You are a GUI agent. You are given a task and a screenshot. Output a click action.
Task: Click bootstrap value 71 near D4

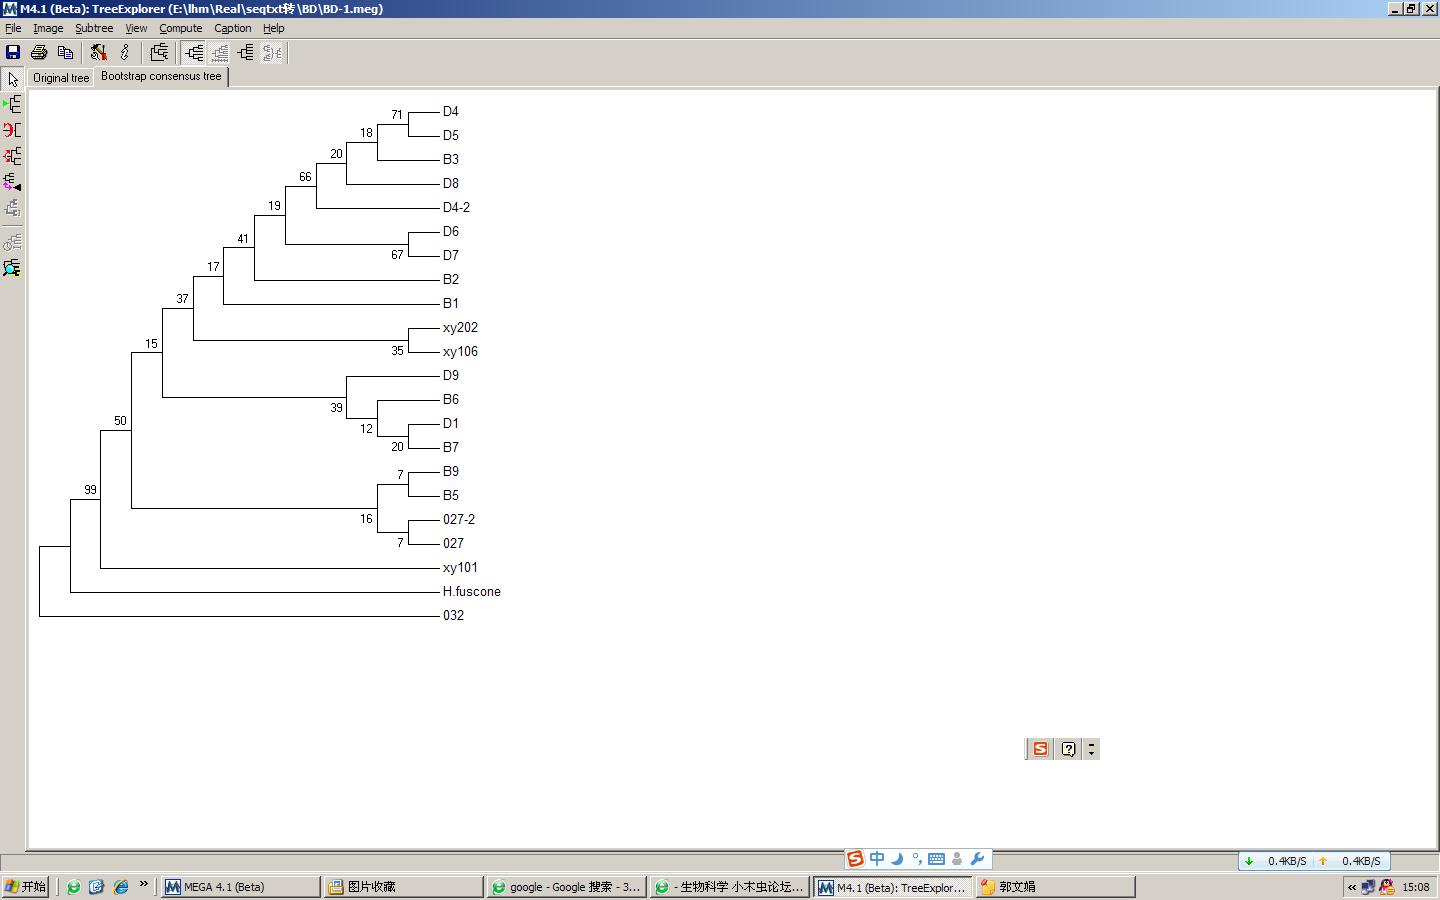pos(397,115)
